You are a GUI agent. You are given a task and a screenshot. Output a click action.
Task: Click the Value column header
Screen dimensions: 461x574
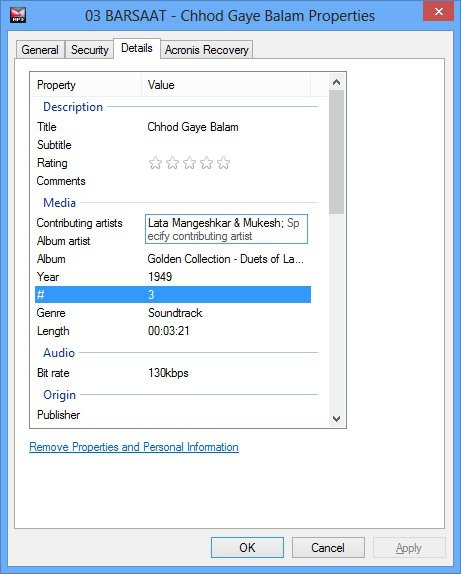coord(226,85)
